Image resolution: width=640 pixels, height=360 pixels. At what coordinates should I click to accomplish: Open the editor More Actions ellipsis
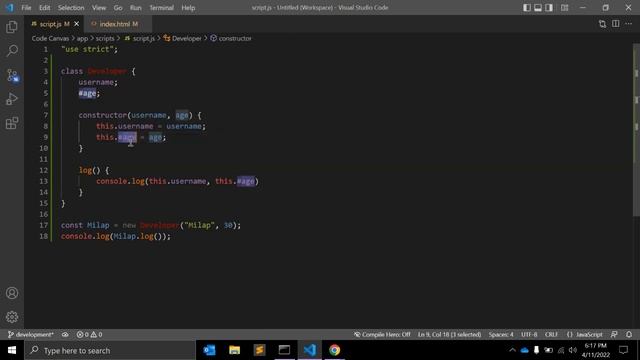629,24
